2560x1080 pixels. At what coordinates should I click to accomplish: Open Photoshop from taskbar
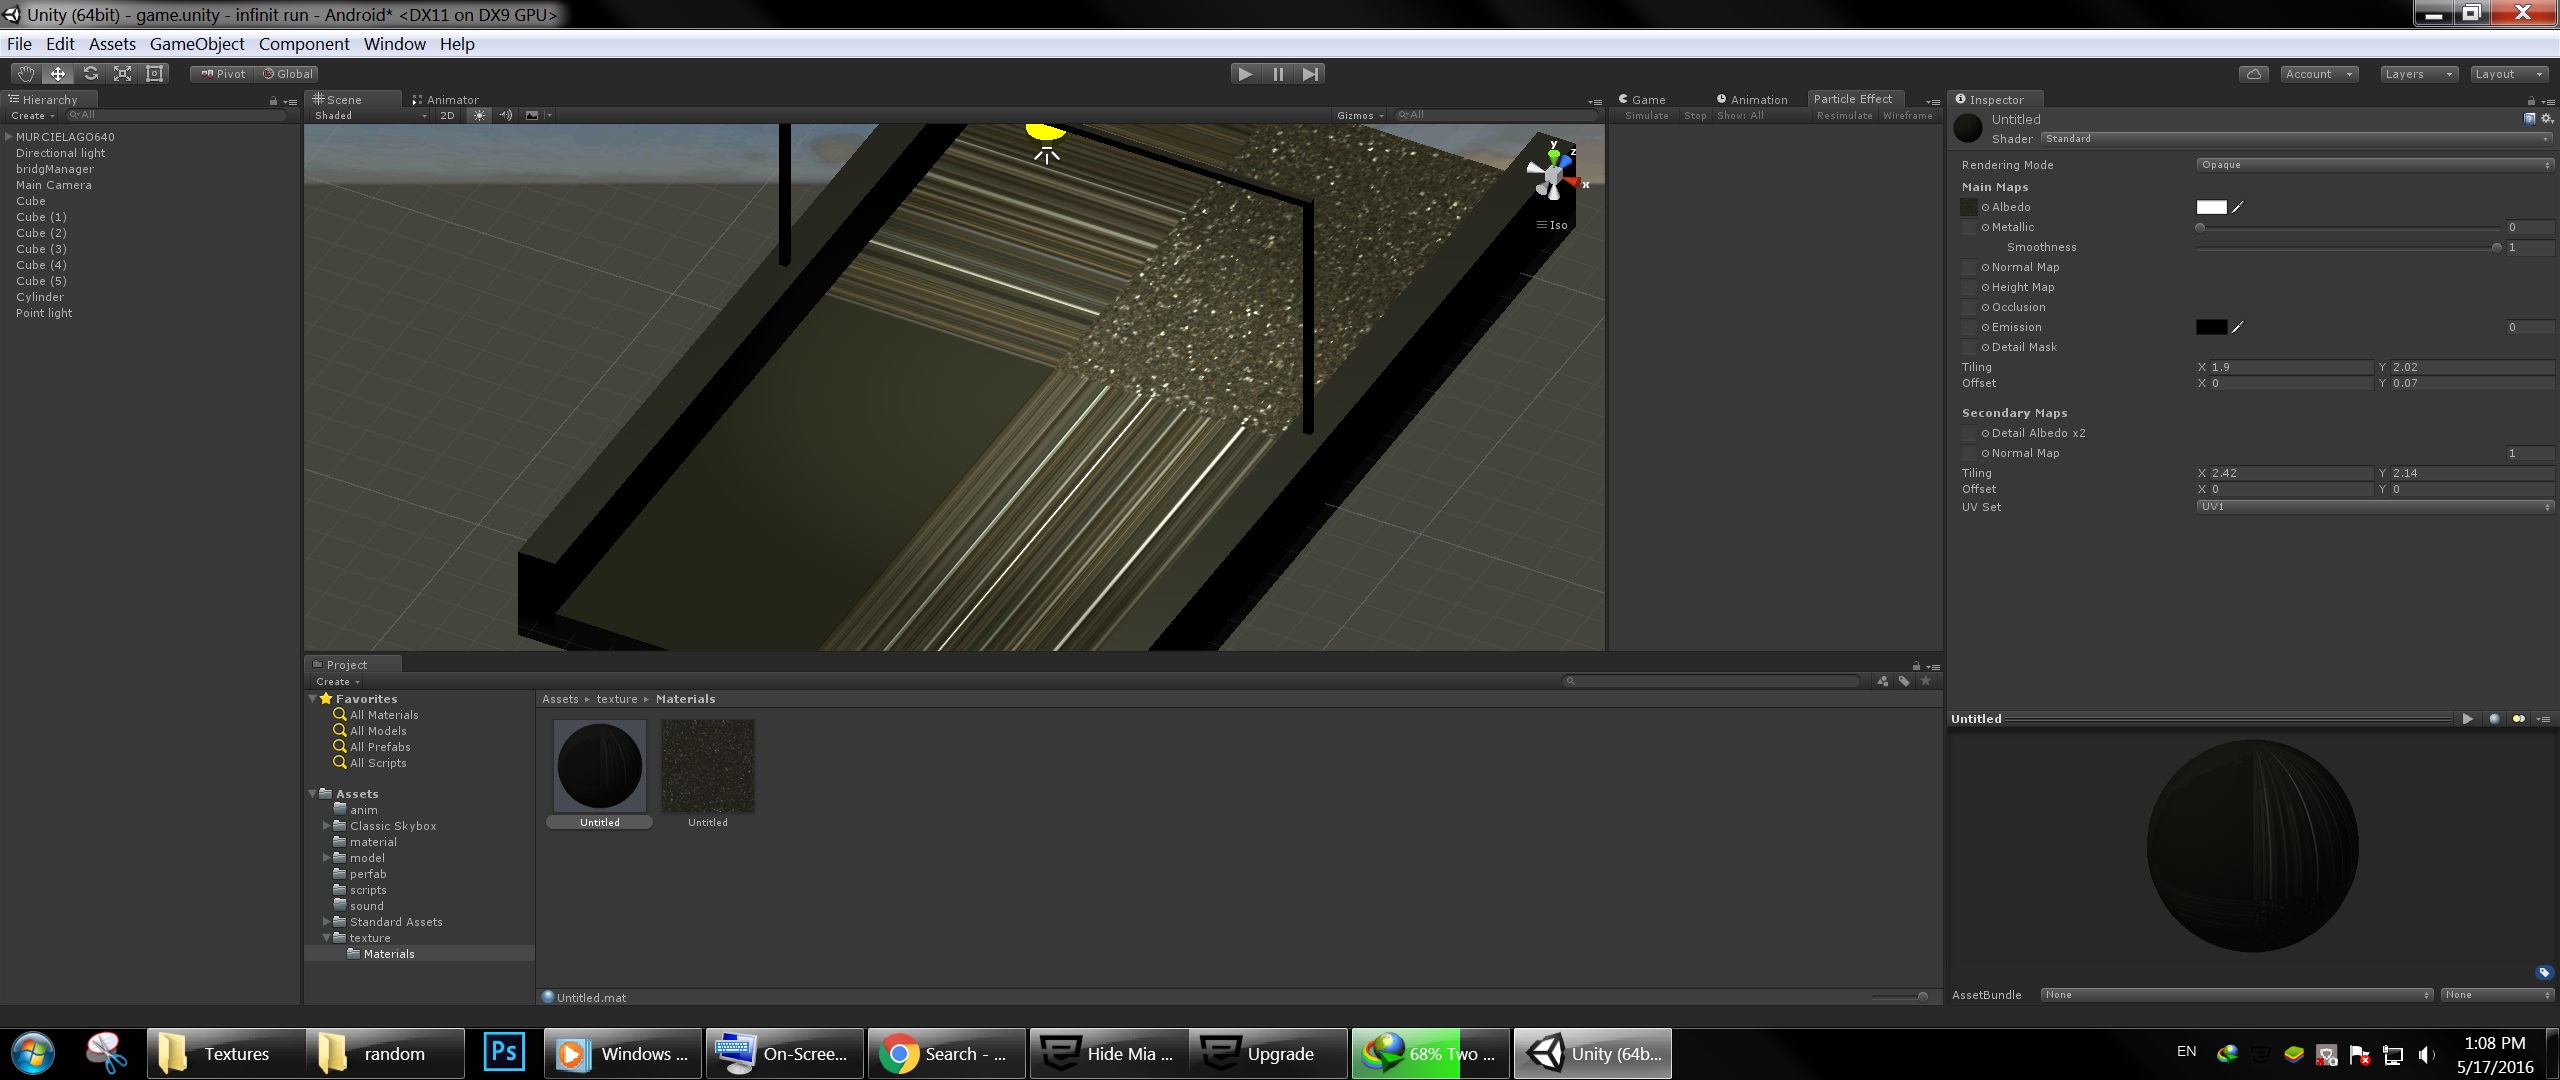coord(504,1053)
